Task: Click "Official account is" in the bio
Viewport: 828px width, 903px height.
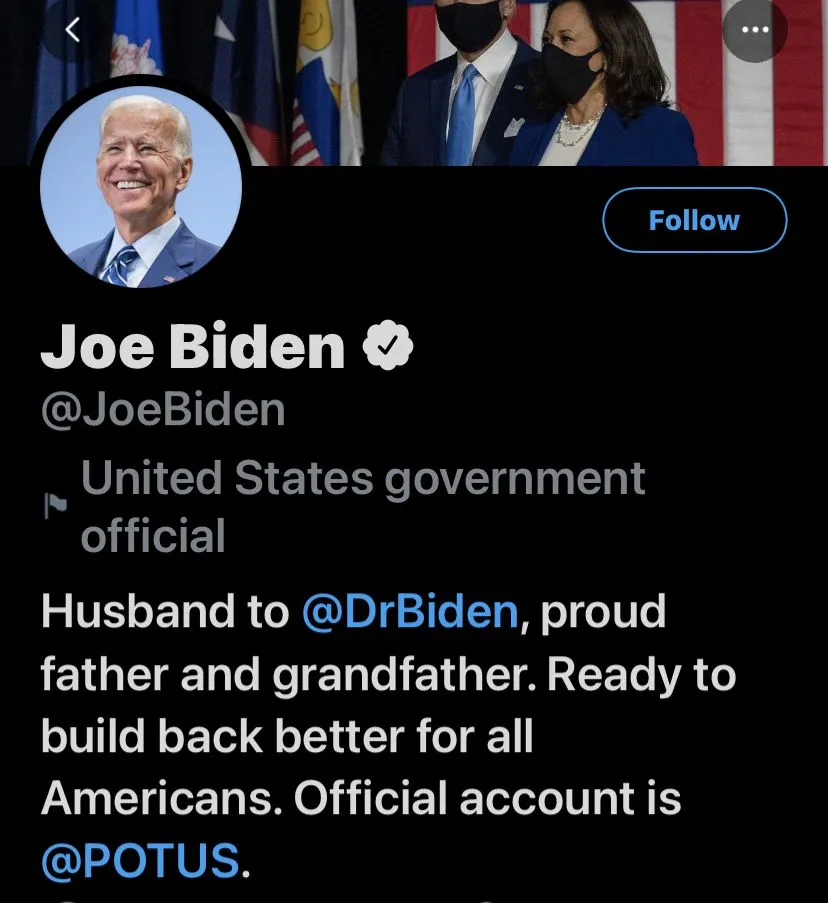Action: pyautogui.click(x=487, y=799)
